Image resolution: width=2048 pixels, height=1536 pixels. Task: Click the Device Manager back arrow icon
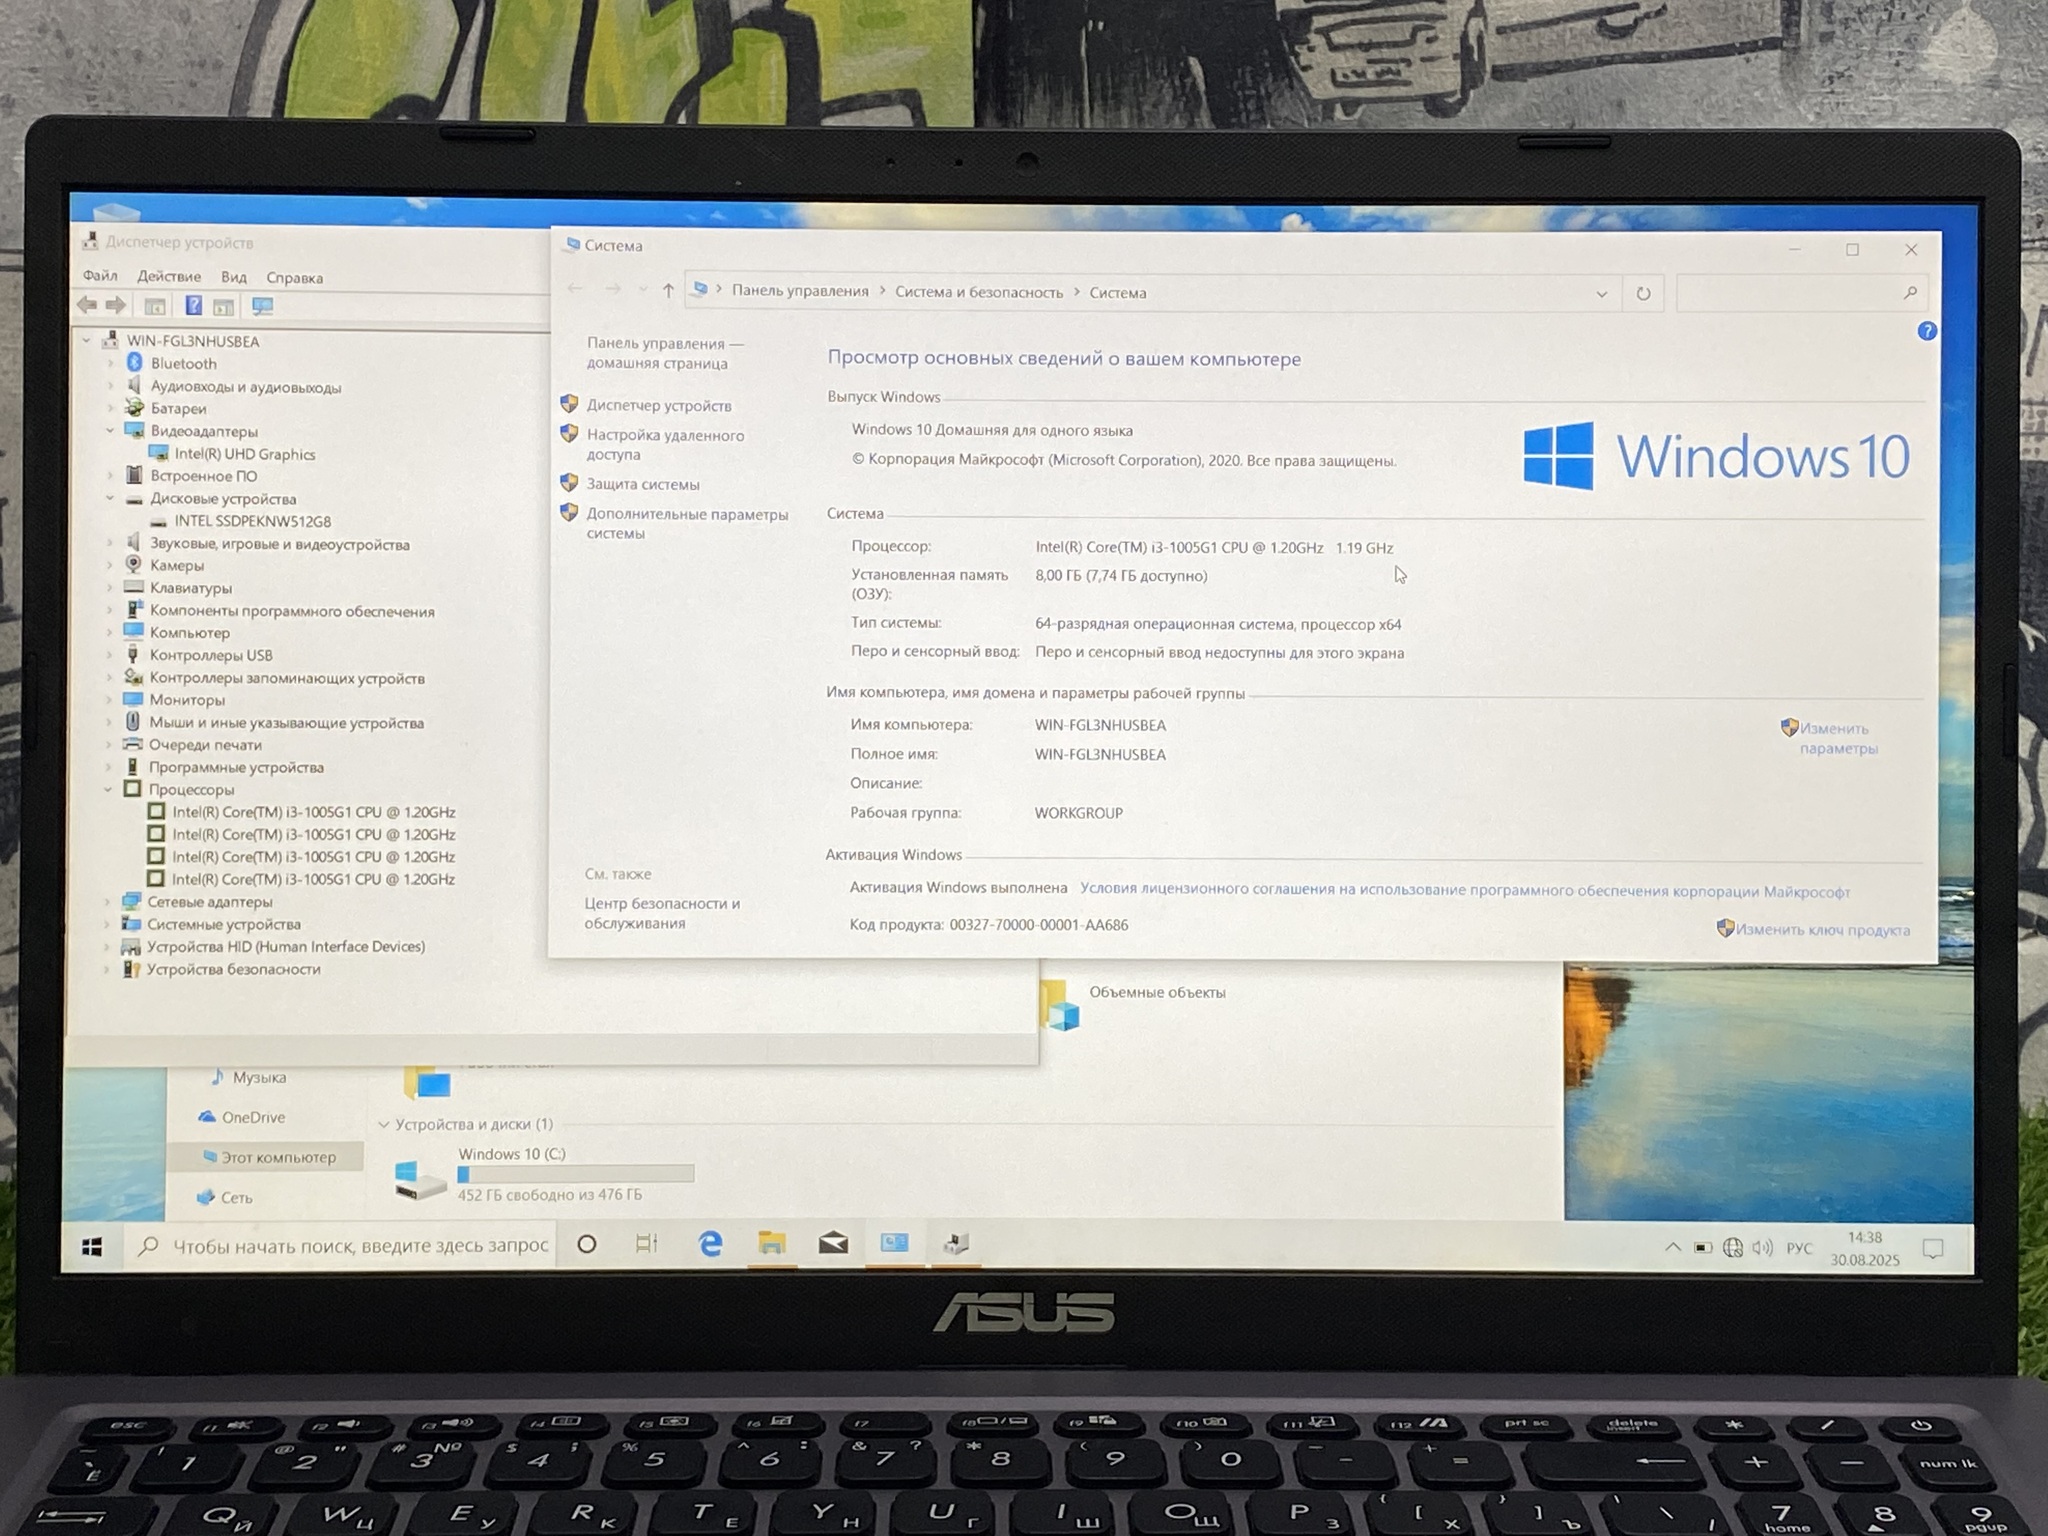tap(87, 305)
